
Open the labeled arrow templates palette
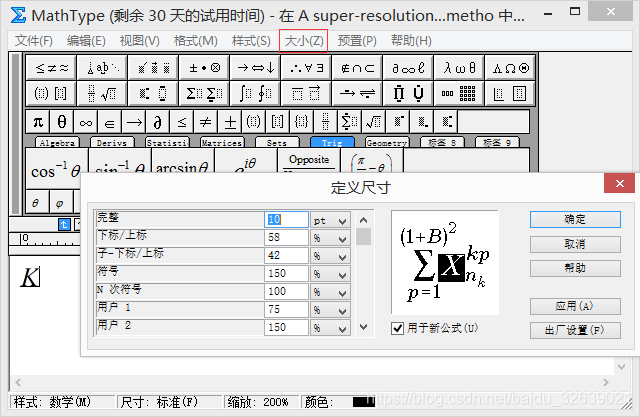(x=357, y=93)
